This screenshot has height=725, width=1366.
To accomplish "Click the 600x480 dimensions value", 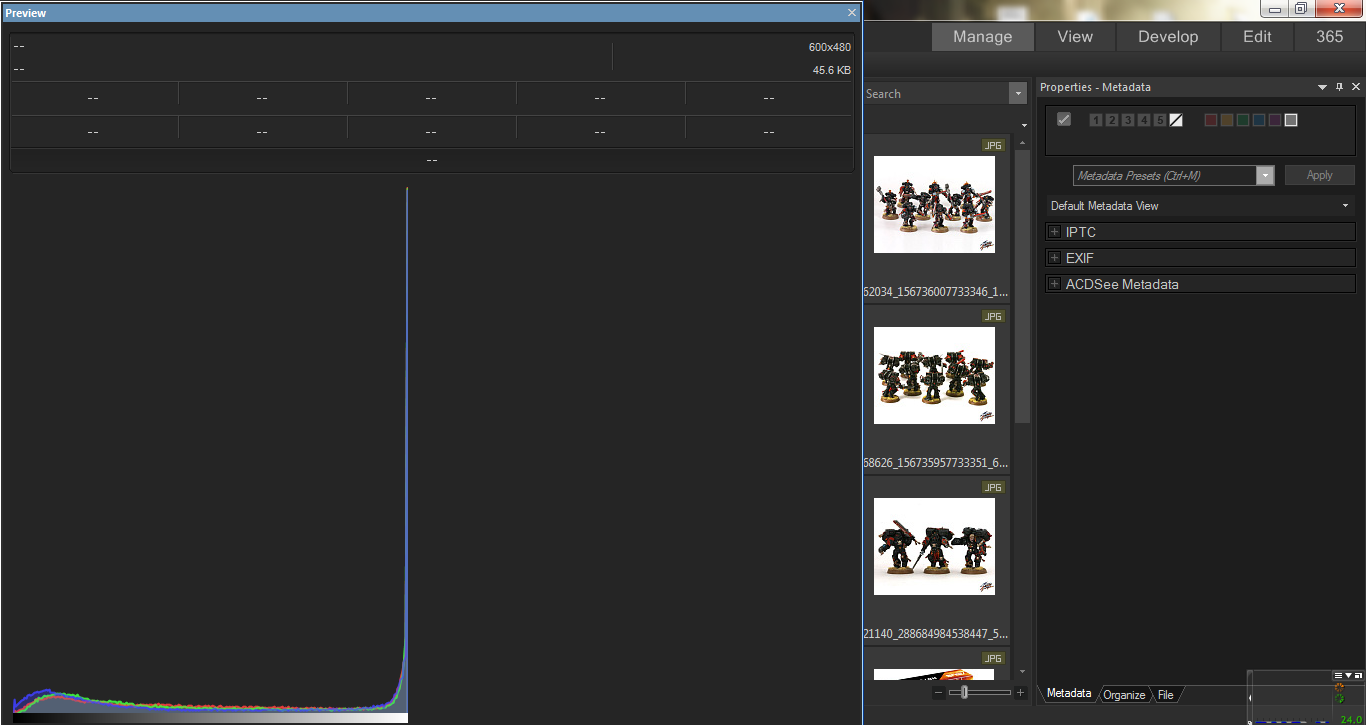I will (830, 47).
